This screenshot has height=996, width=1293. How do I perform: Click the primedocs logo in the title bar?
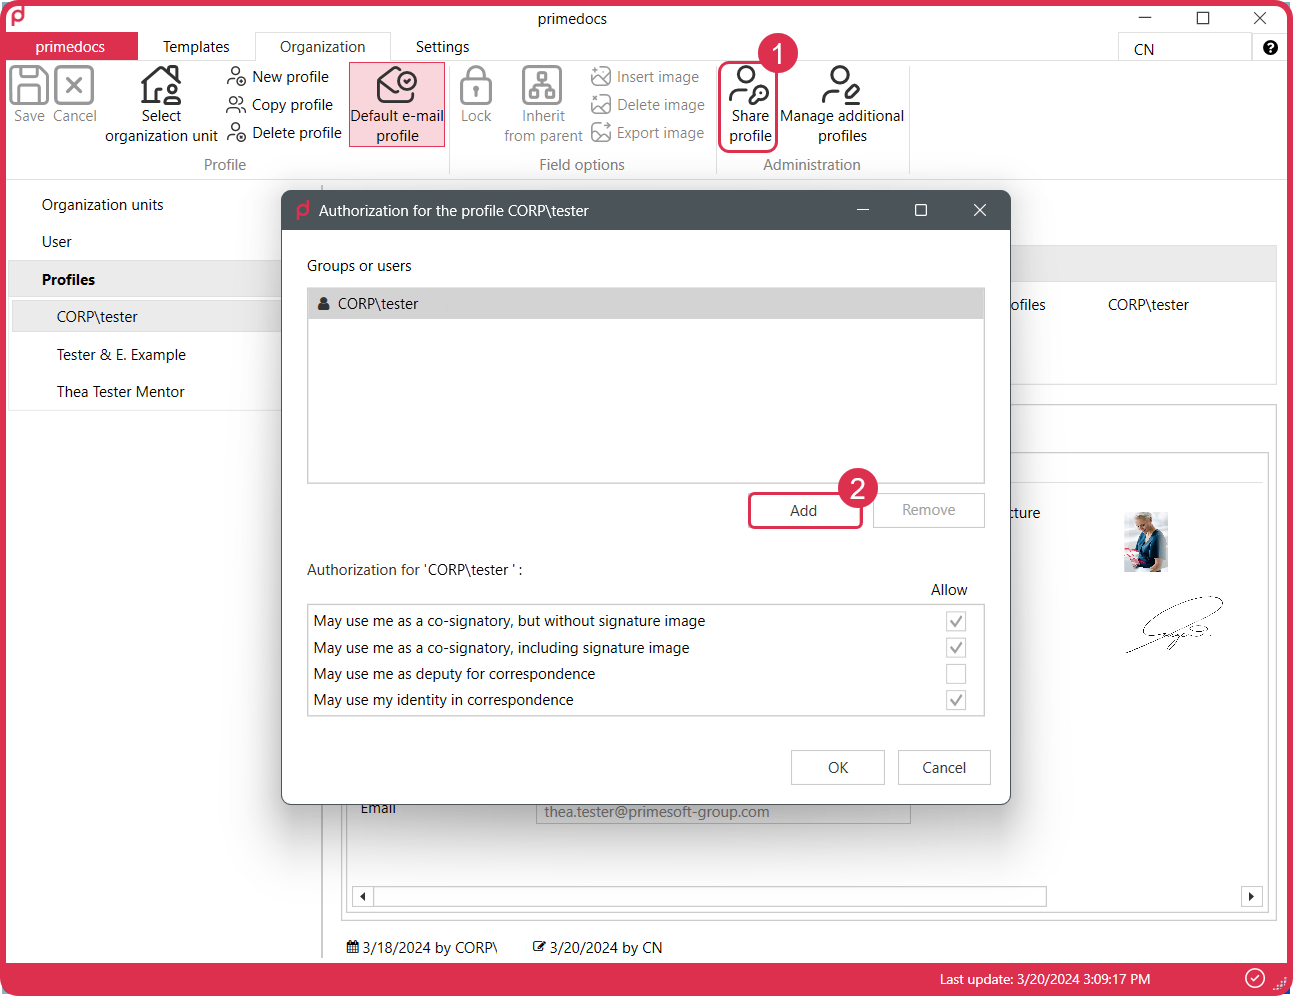[16, 17]
